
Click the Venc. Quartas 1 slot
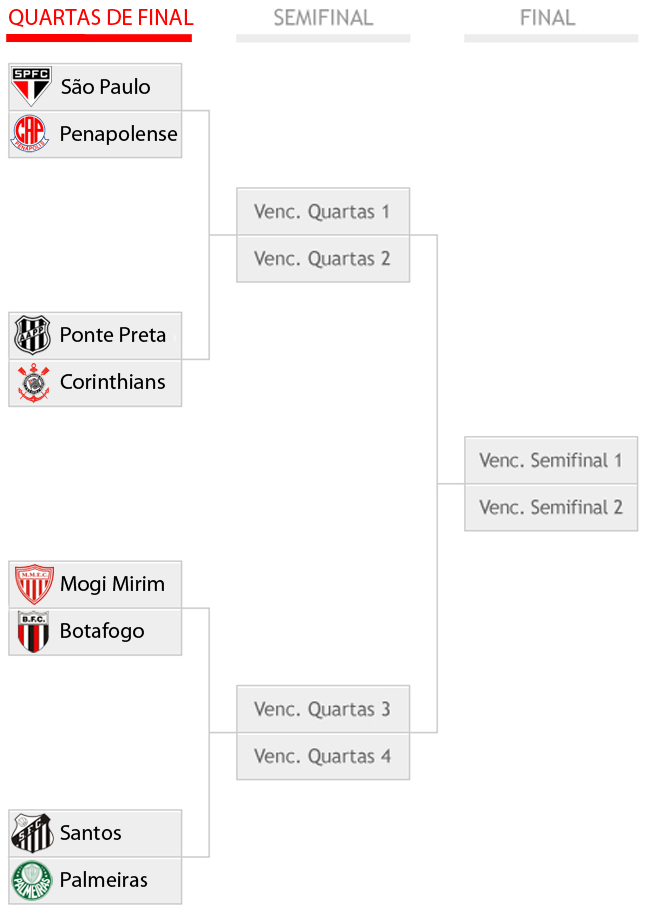click(323, 211)
